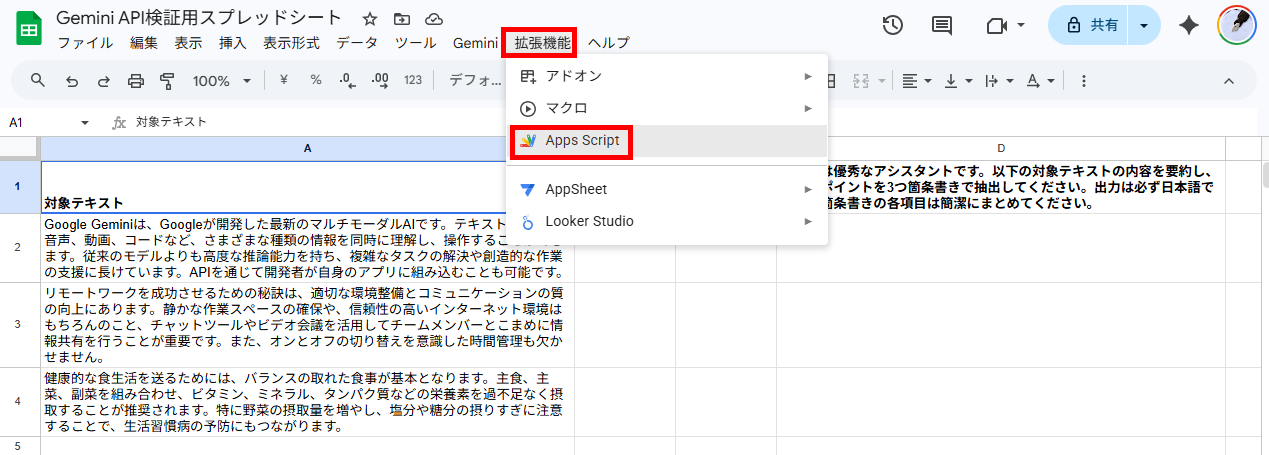The image size is (1269, 455).
Task: Print the spreadsheet with printer icon
Action: pyautogui.click(x=135, y=81)
